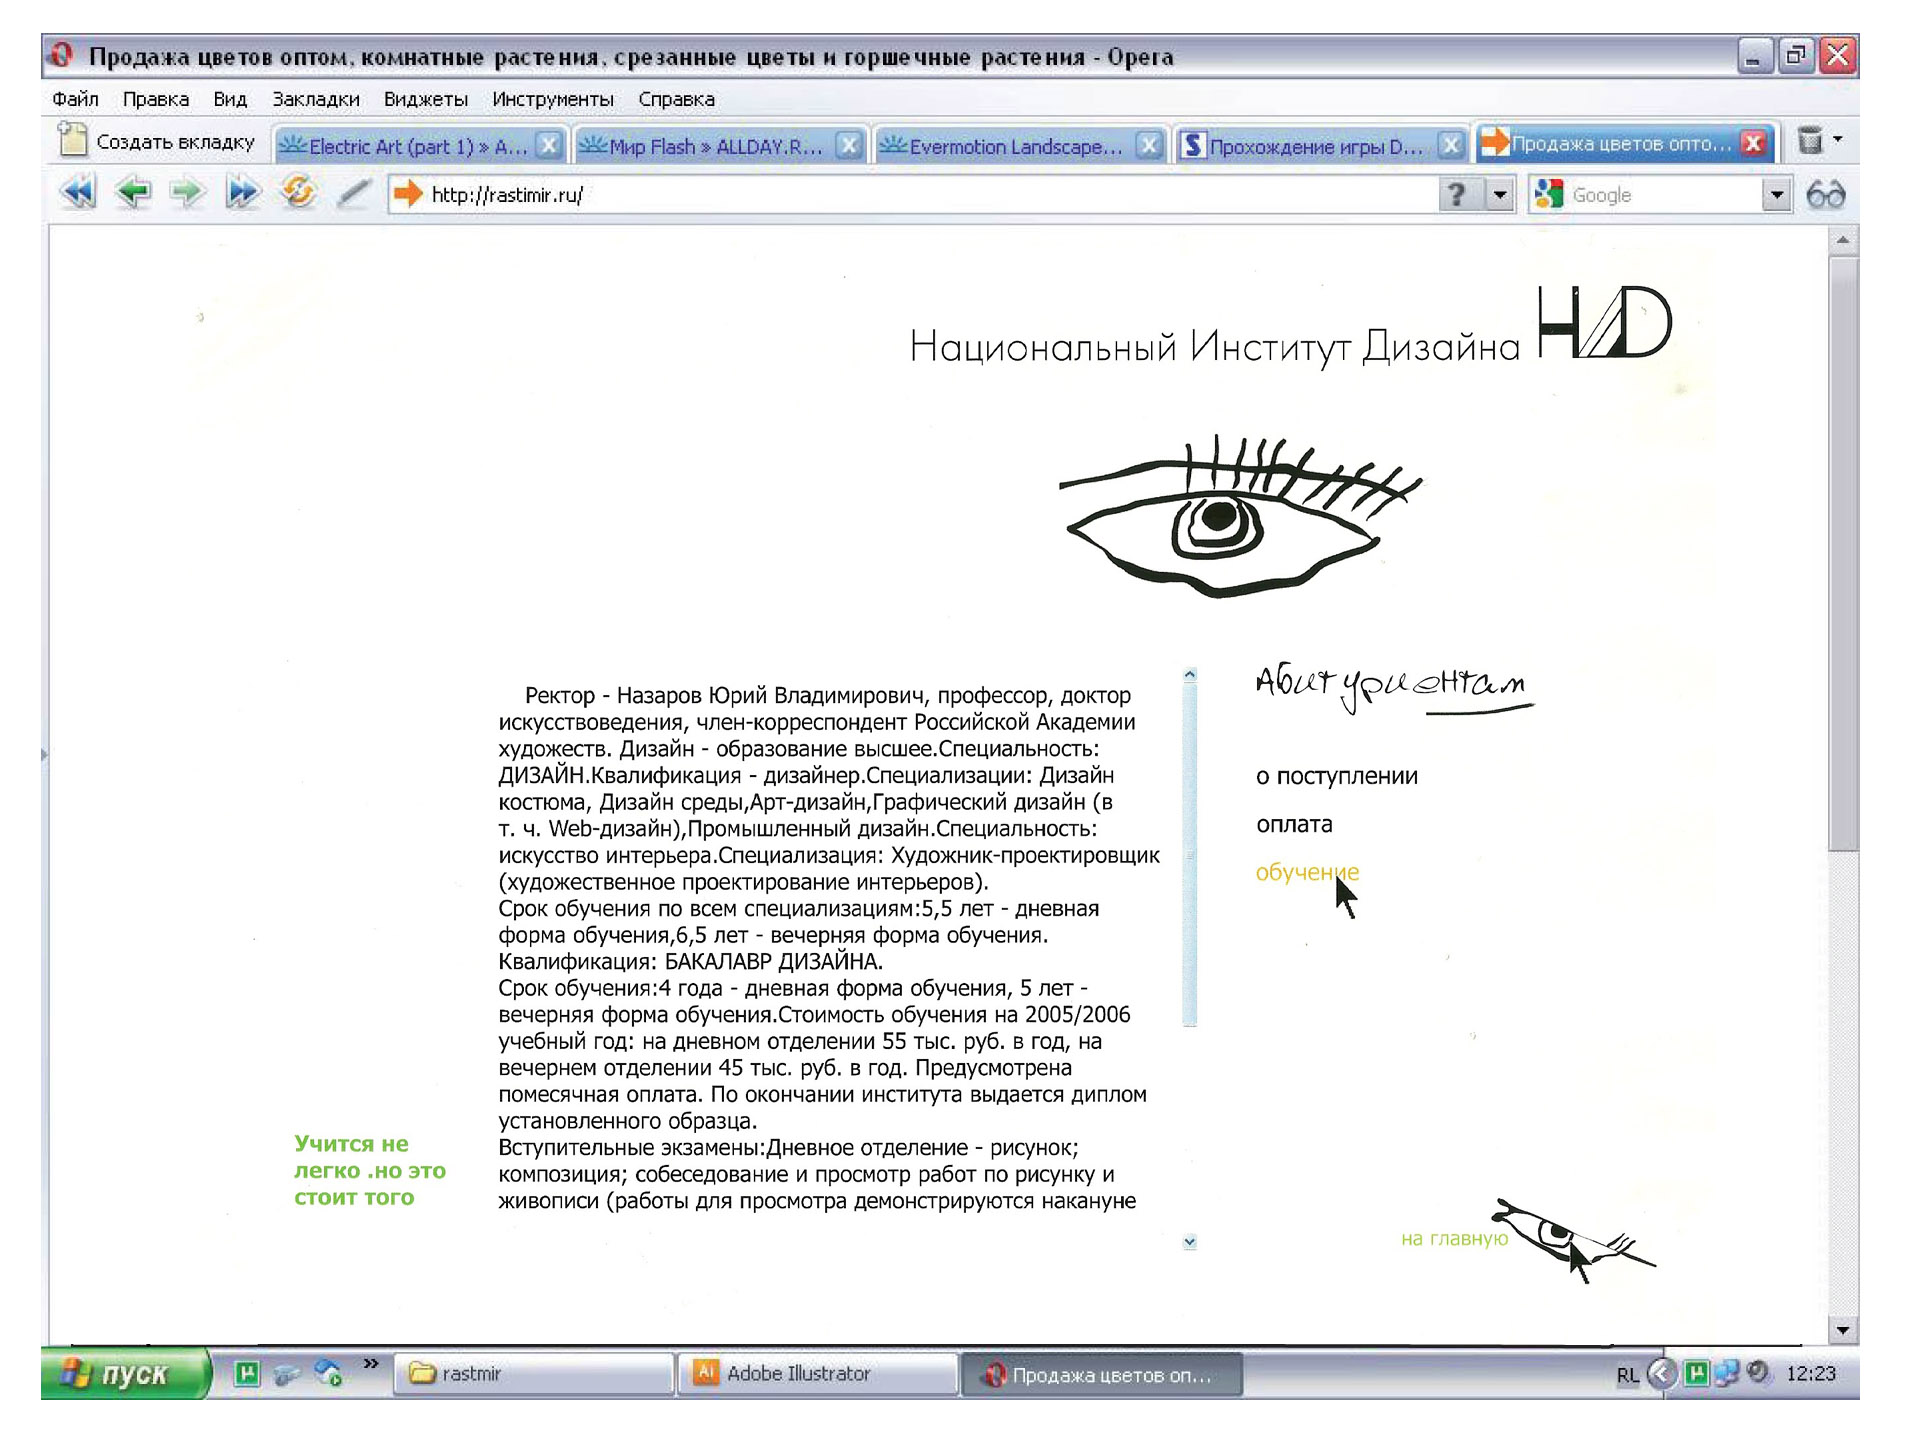Open the Справка menu
This screenshot has height=1433, width=1905.
click(676, 99)
